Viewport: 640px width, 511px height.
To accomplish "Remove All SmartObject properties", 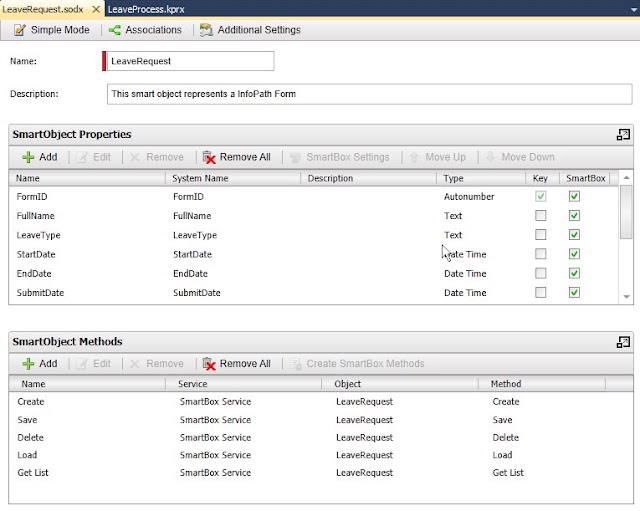I will pyautogui.click(x=237, y=157).
